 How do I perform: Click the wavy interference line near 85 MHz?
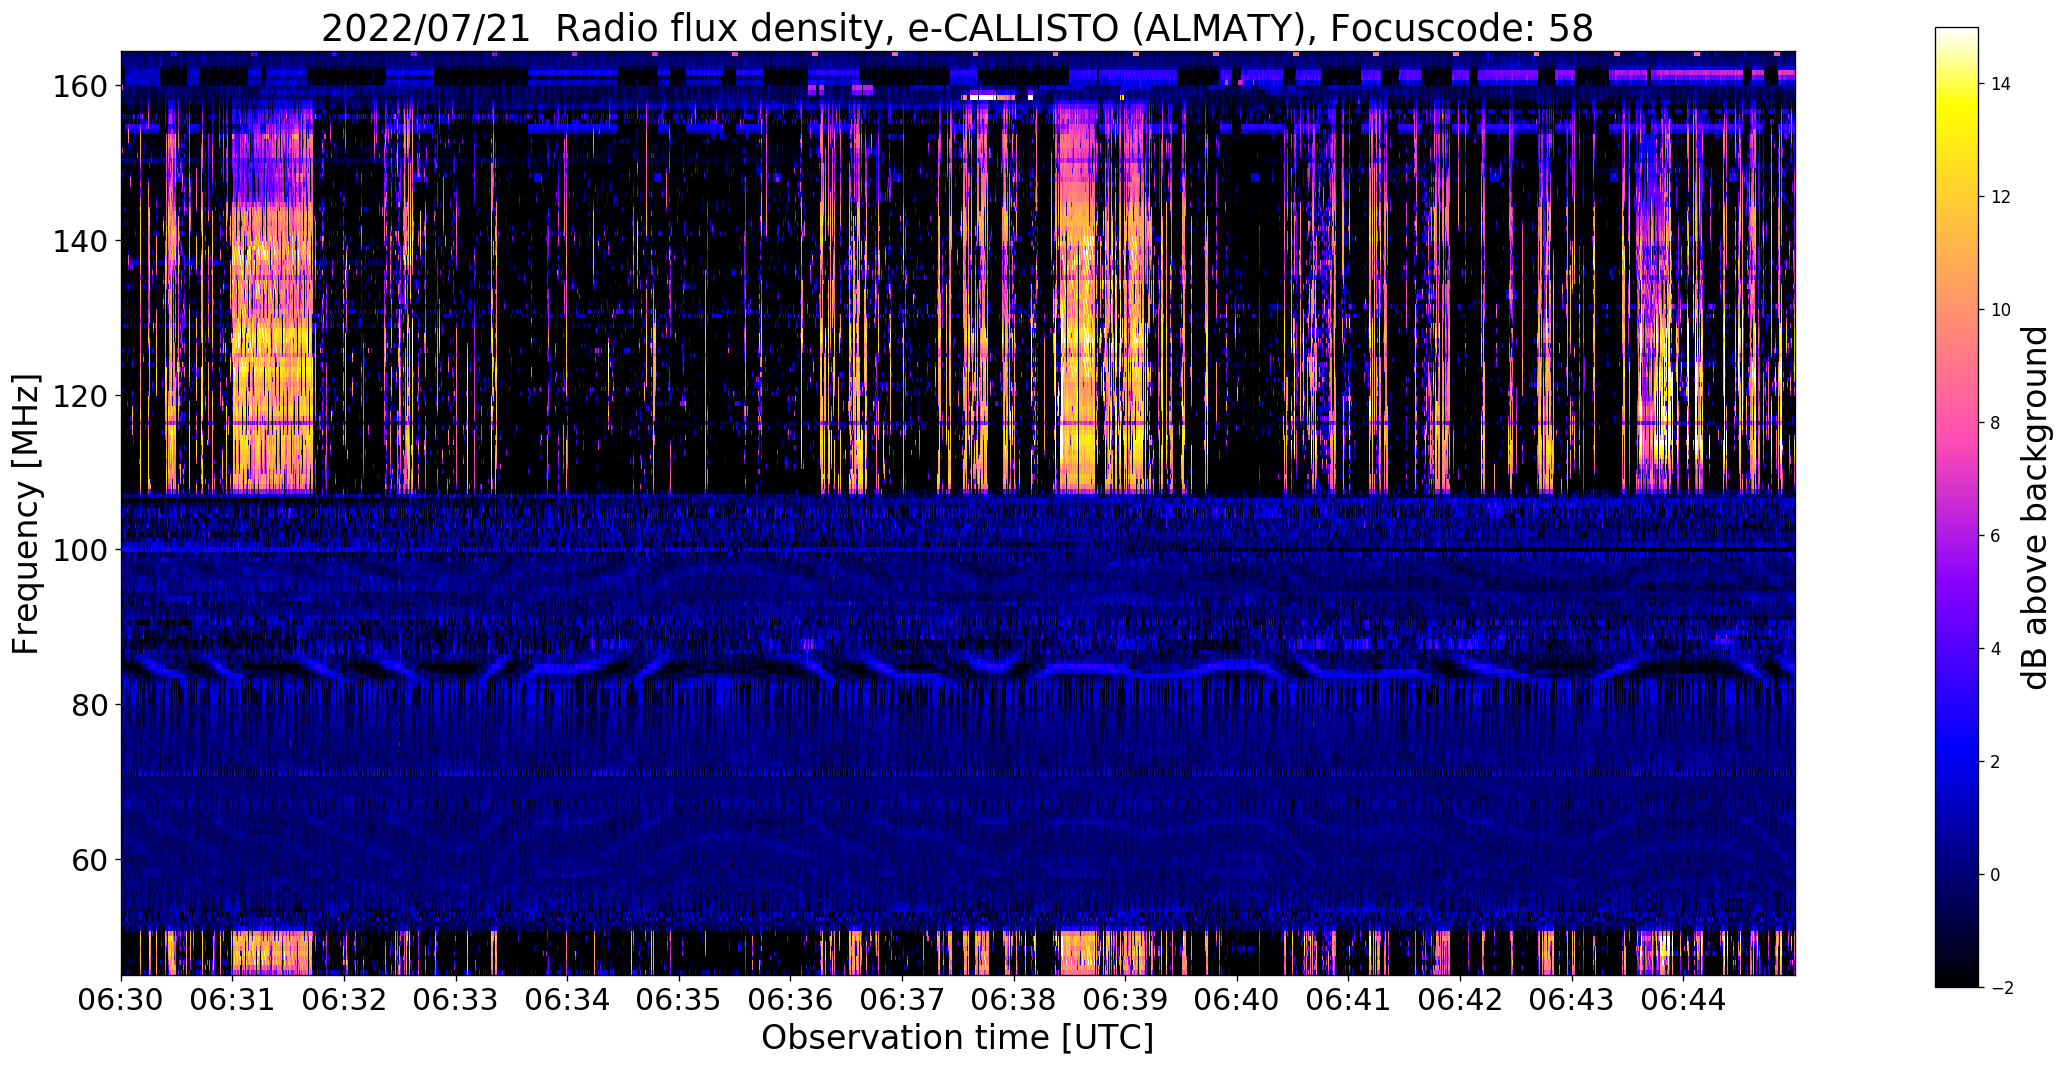click(957, 668)
